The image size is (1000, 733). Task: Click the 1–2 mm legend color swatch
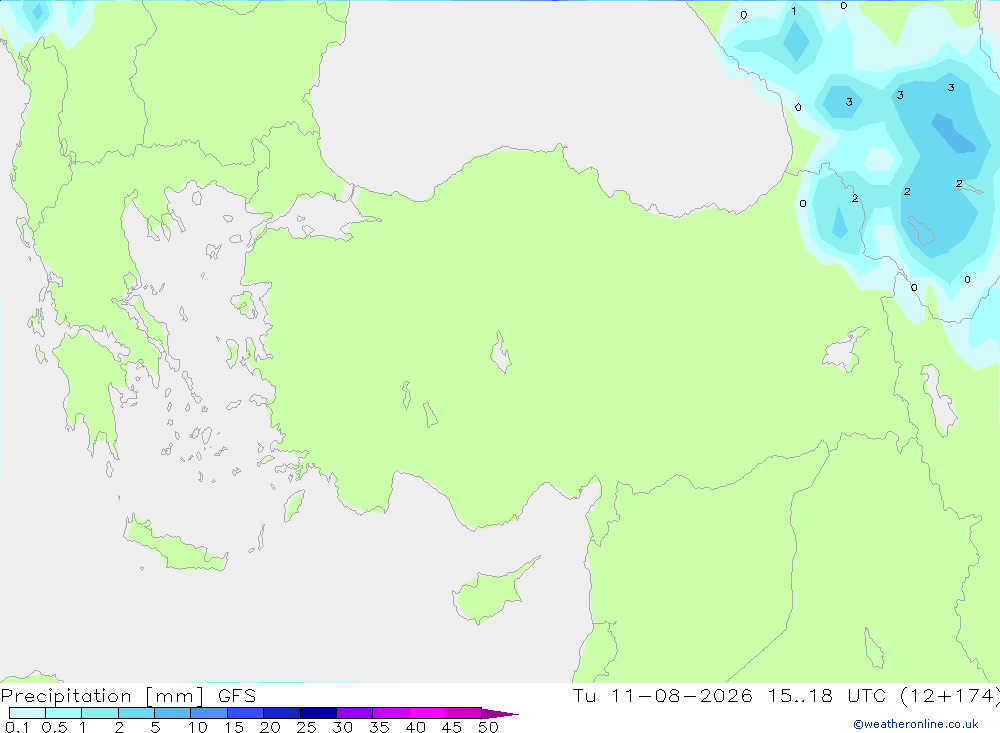click(100, 713)
